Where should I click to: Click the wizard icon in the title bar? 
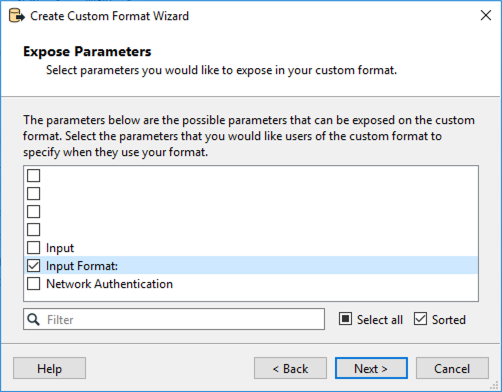point(16,16)
